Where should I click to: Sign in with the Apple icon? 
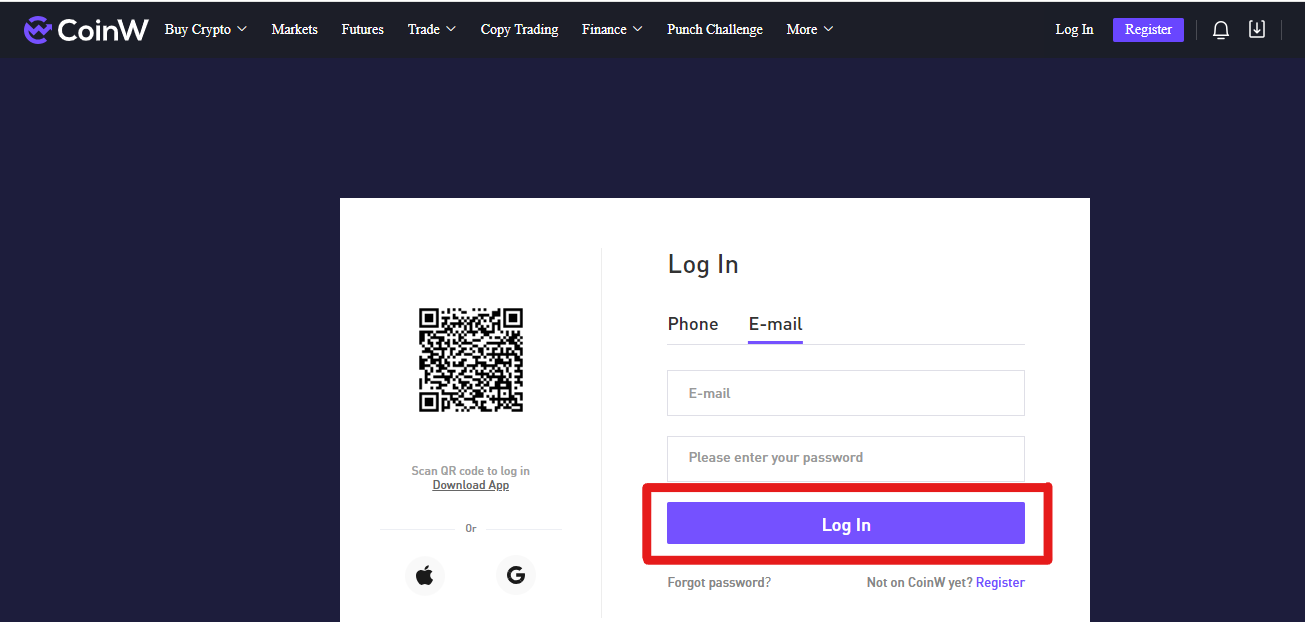point(425,575)
